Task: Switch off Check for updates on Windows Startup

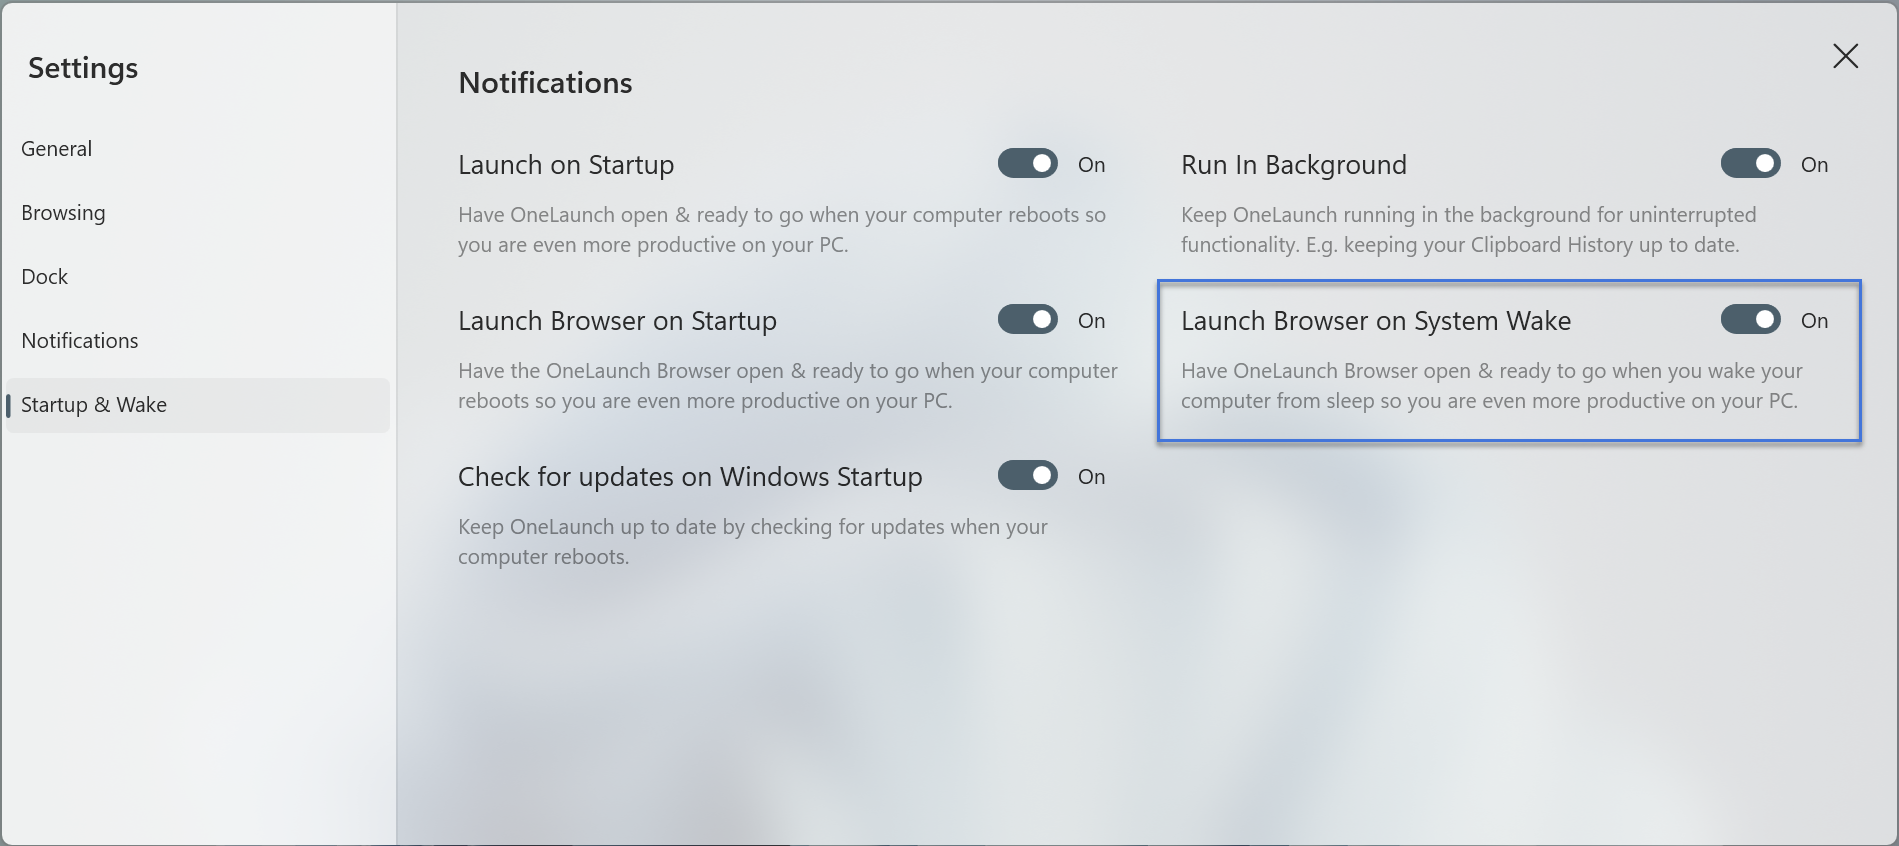Action: click(1027, 475)
